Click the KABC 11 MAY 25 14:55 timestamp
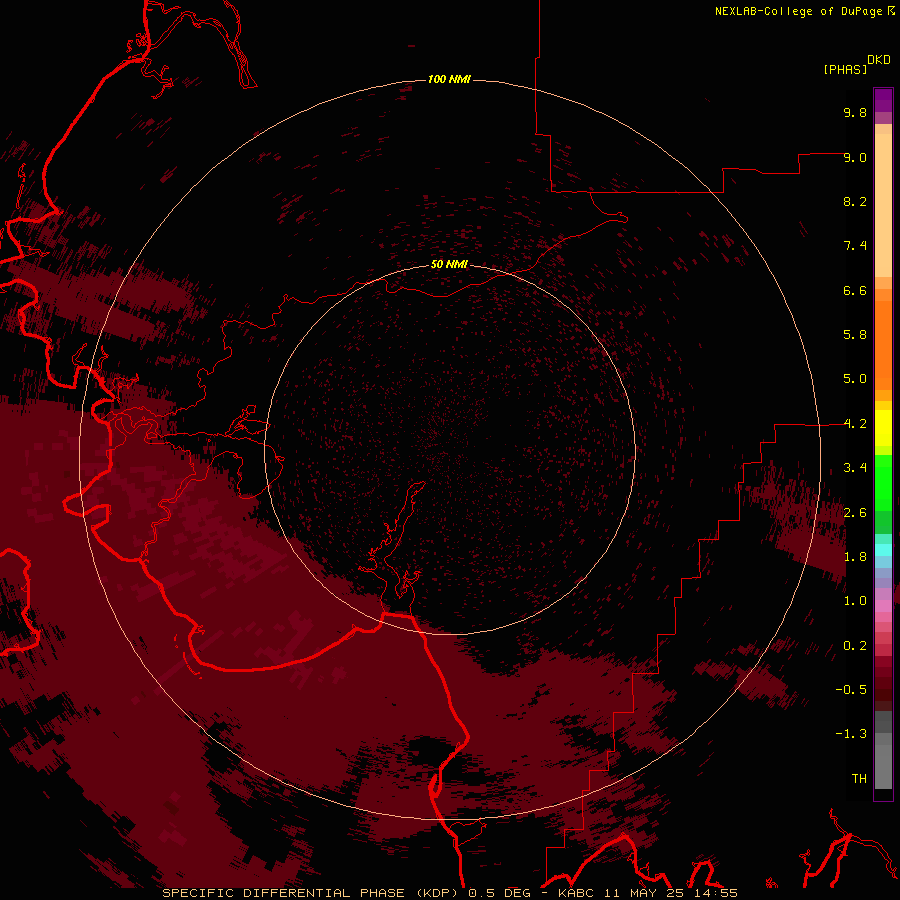This screenshot has height=900, width=900. (x=647, y=893)
